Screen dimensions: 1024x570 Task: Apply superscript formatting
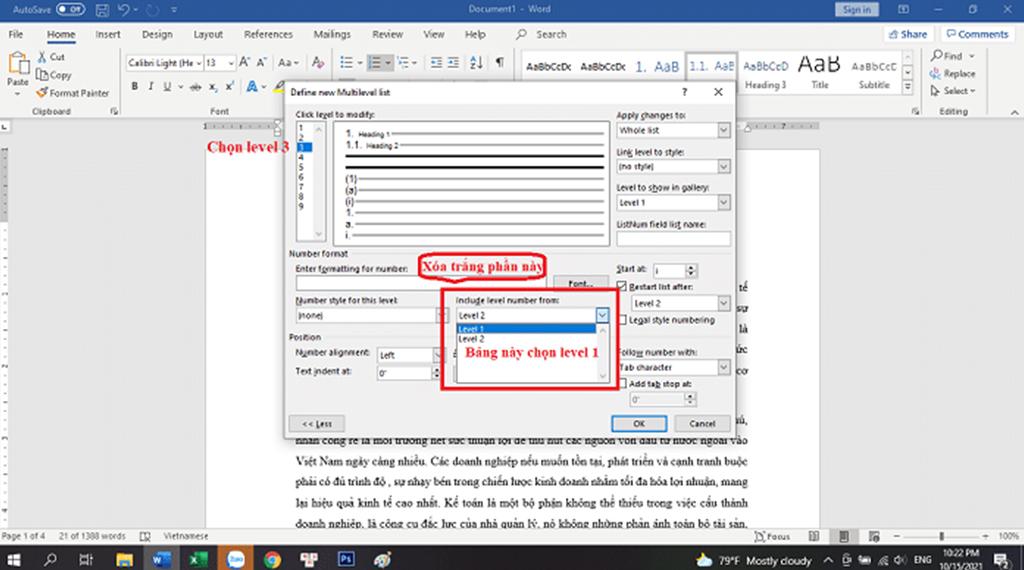coord(229,86)
